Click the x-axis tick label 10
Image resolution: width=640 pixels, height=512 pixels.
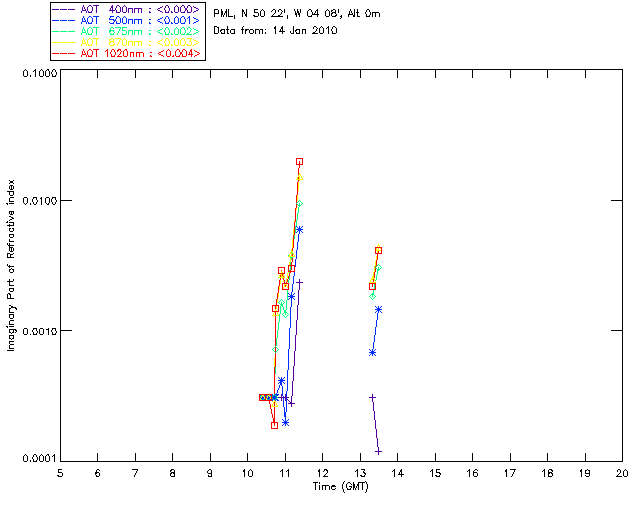pos(247,473)
